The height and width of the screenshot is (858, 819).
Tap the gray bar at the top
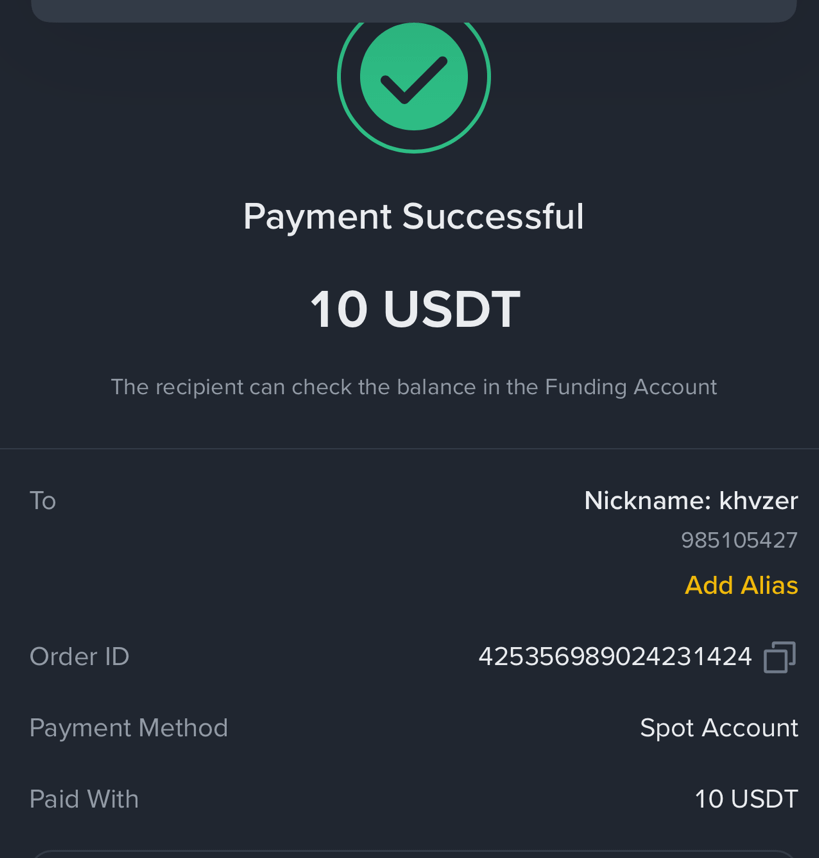[414, 11]
